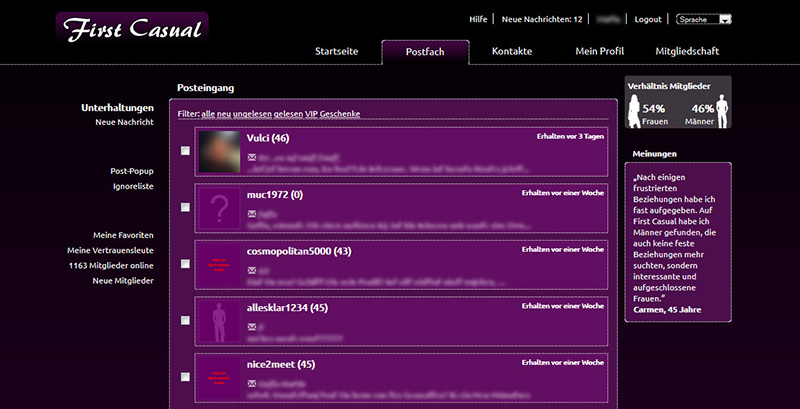The height and width of the screenshot is (409, 800).
Task: Open the Ignoreliste in the sidebar
Action: click(131, 186)
